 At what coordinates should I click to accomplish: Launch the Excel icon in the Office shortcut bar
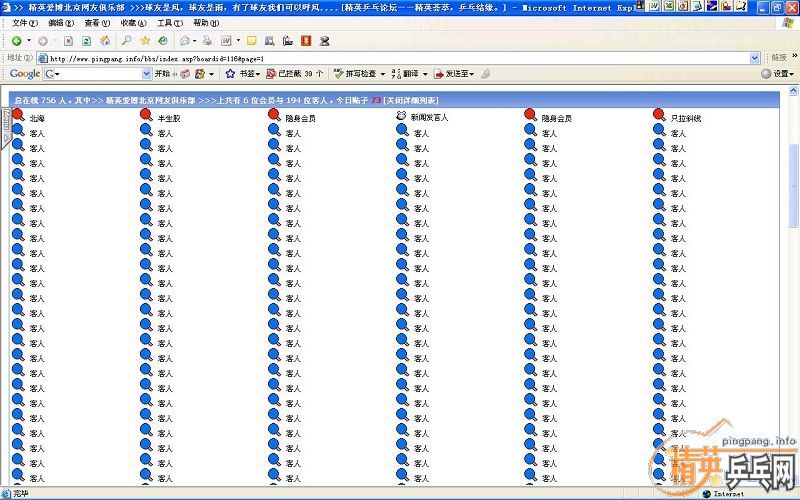[x=669, y=6]
